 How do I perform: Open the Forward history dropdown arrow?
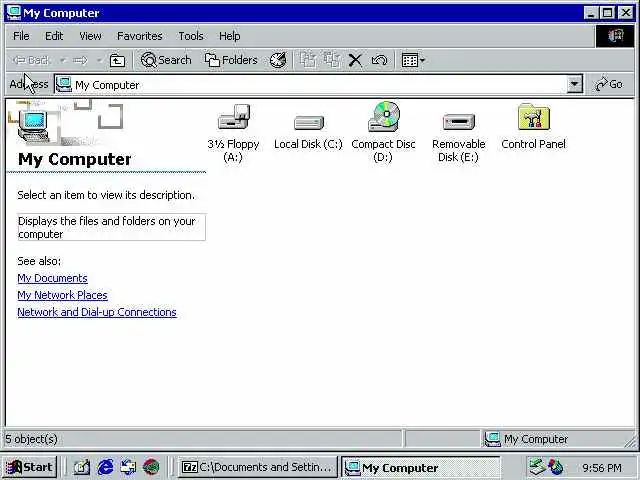[x=99, y=61]
